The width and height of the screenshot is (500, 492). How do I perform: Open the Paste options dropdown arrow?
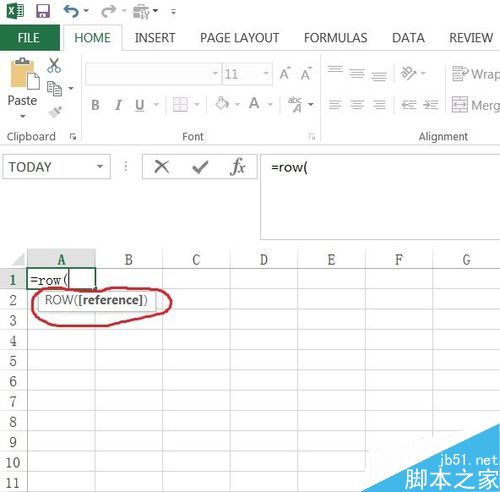coord(23,116)
